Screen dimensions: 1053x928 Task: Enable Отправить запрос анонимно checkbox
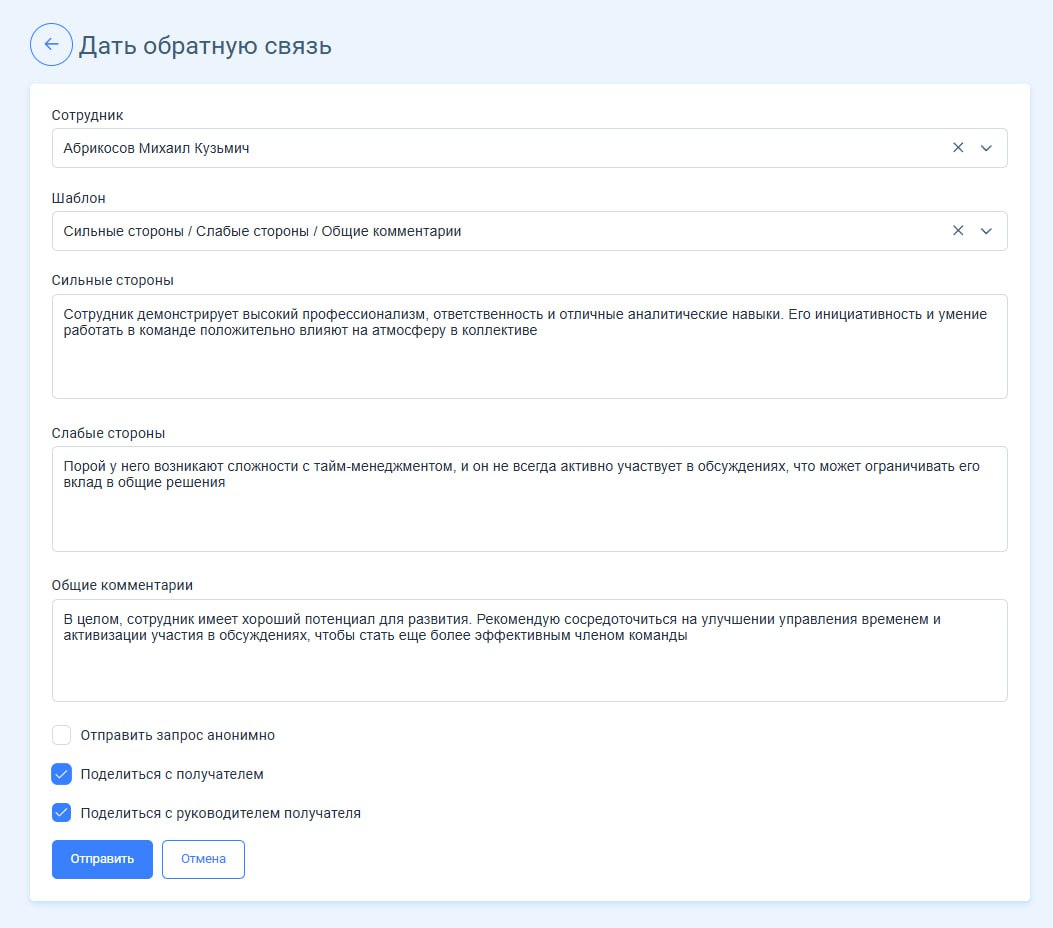pos(61,735)
